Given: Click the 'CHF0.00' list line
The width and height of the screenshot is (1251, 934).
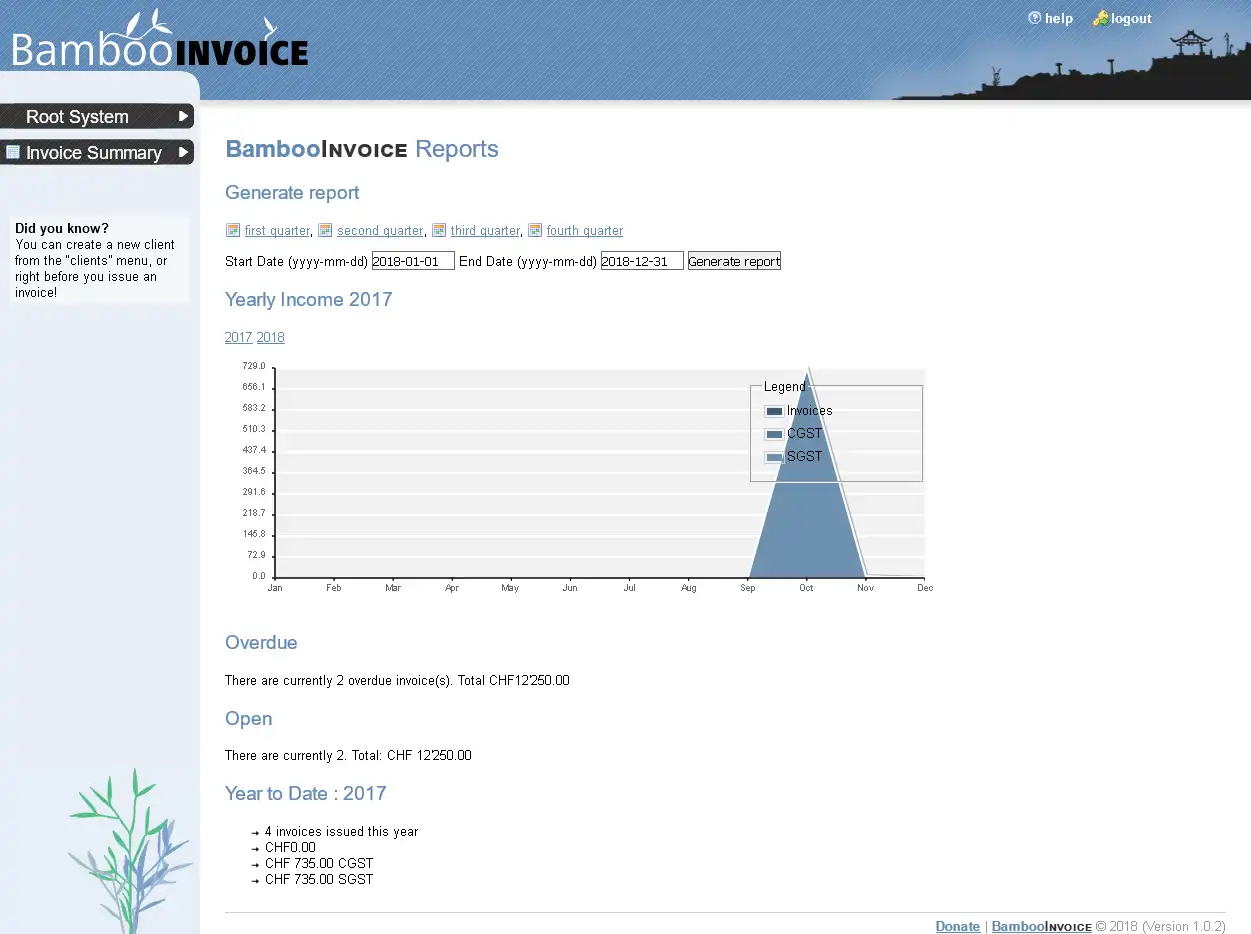Looking at the screenshot, I should pos(290,847).
